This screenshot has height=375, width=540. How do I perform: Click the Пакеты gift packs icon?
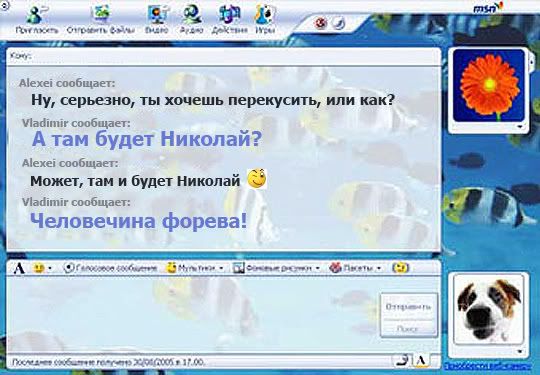coord(335,268)
